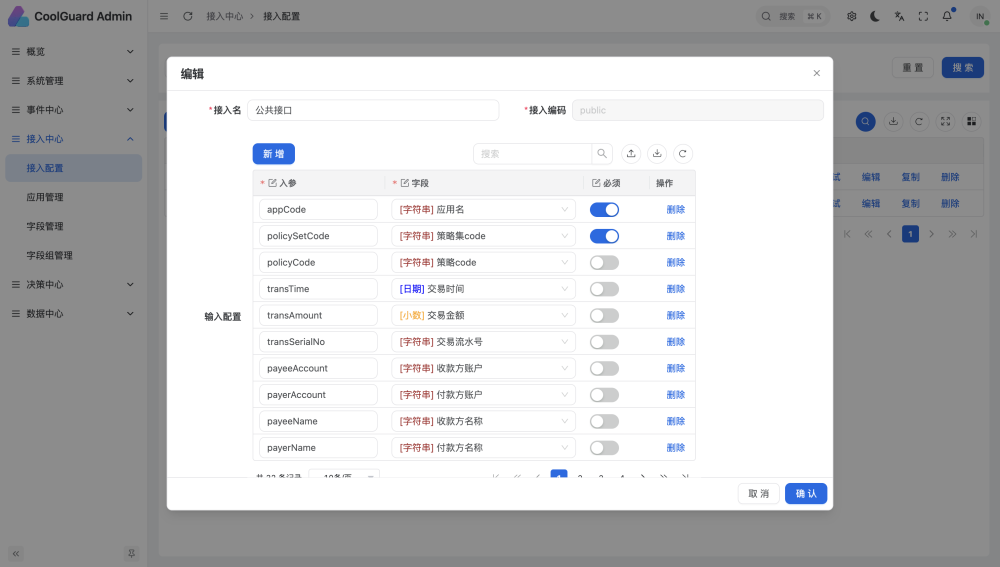Screen dimensions: 1000x567
Task: Open the field dropdown for policyCode row
Action: coord(483,263)
